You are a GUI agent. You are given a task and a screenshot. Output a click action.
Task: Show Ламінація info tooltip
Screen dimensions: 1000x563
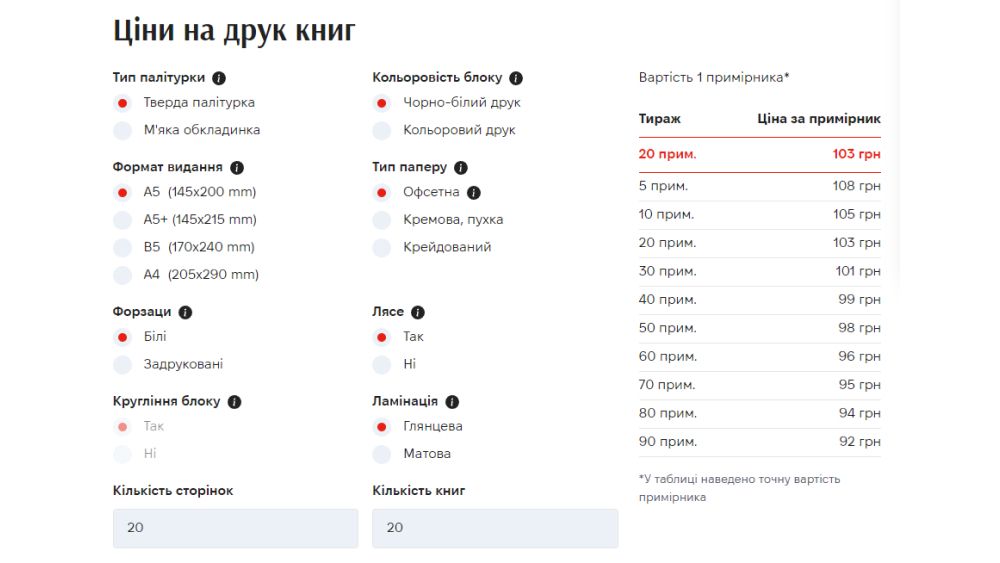452,402
